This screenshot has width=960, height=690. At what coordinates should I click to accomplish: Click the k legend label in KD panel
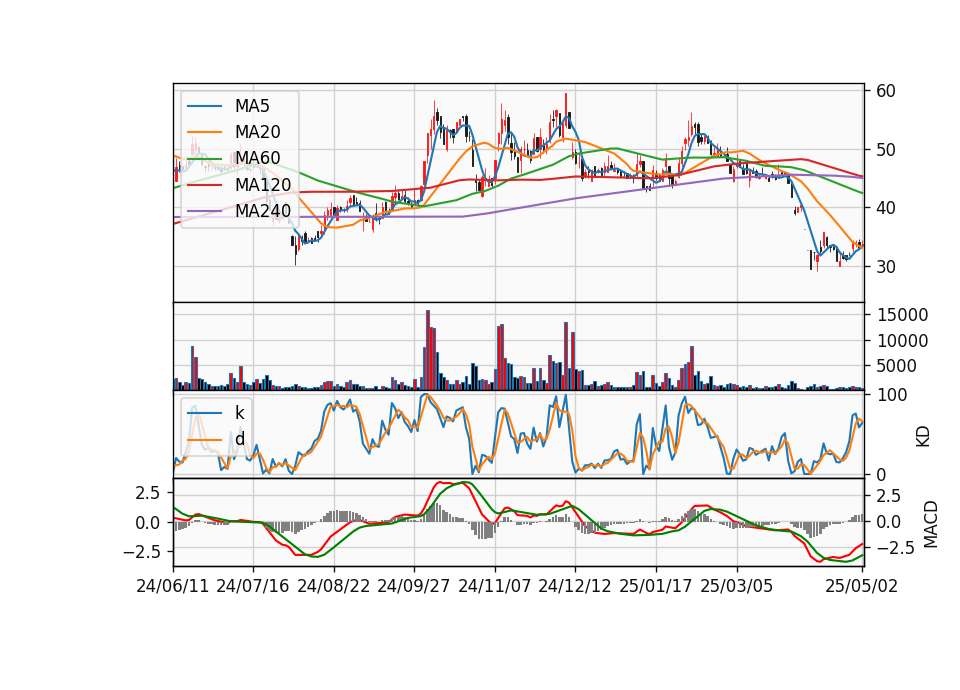(239, 413)
